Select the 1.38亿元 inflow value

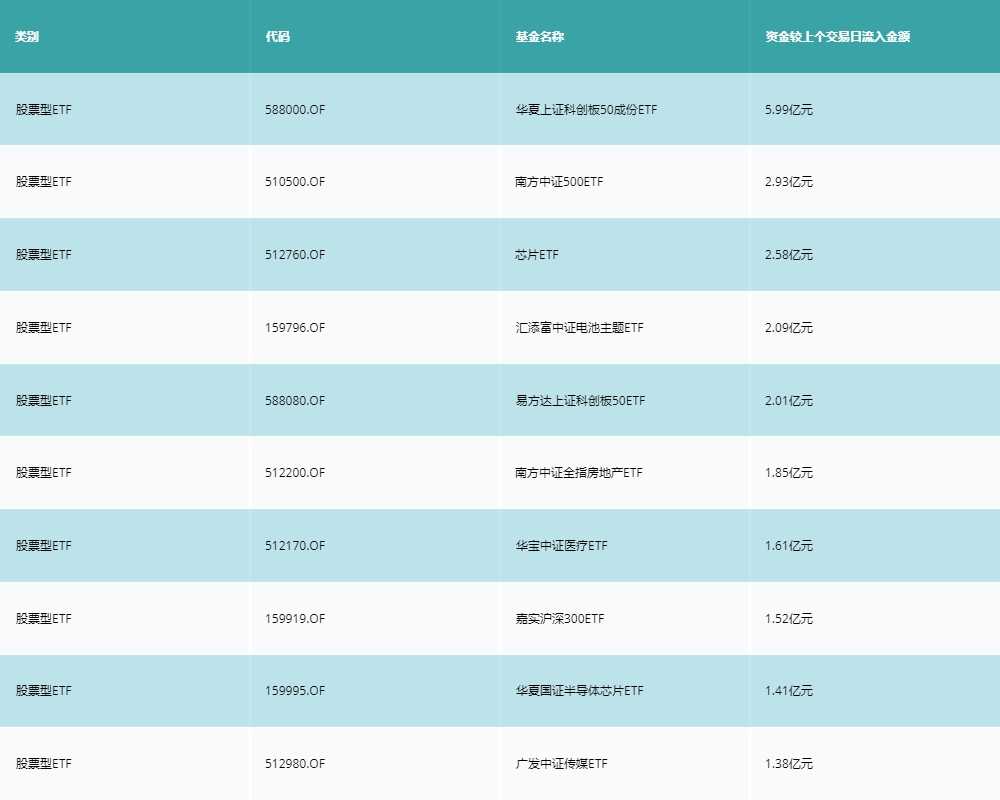tap(789, 763)
